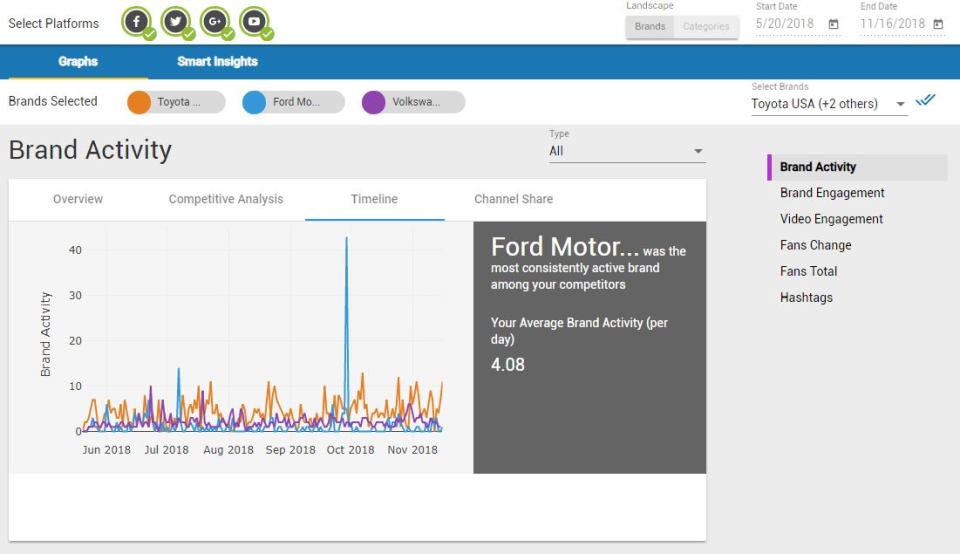Click the orange Toyota brand chip
Image resolution: width=960 pixels, height=554 pixels.
click(x=176, y=102)
